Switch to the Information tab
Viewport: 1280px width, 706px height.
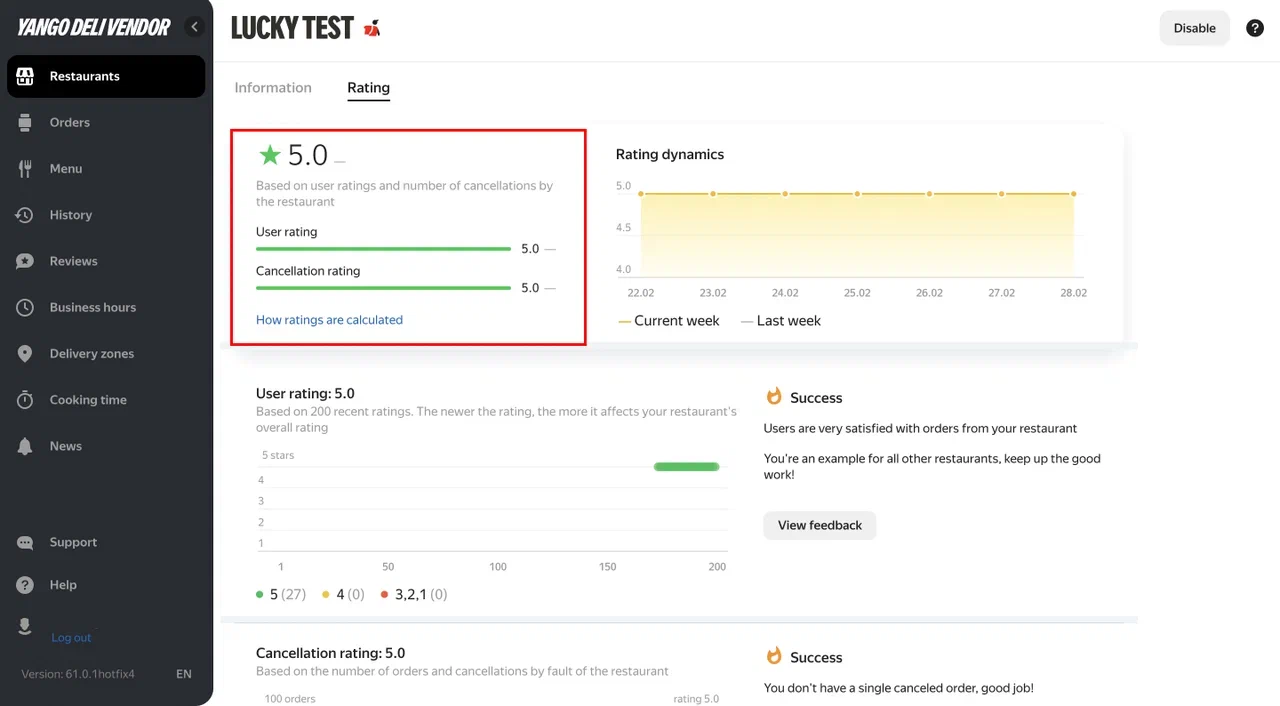pyautogui.click(x=273, y=88)
